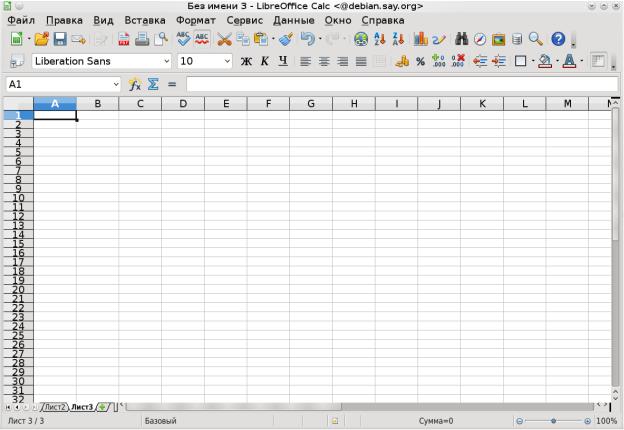Center cell text horizontally

324,61
